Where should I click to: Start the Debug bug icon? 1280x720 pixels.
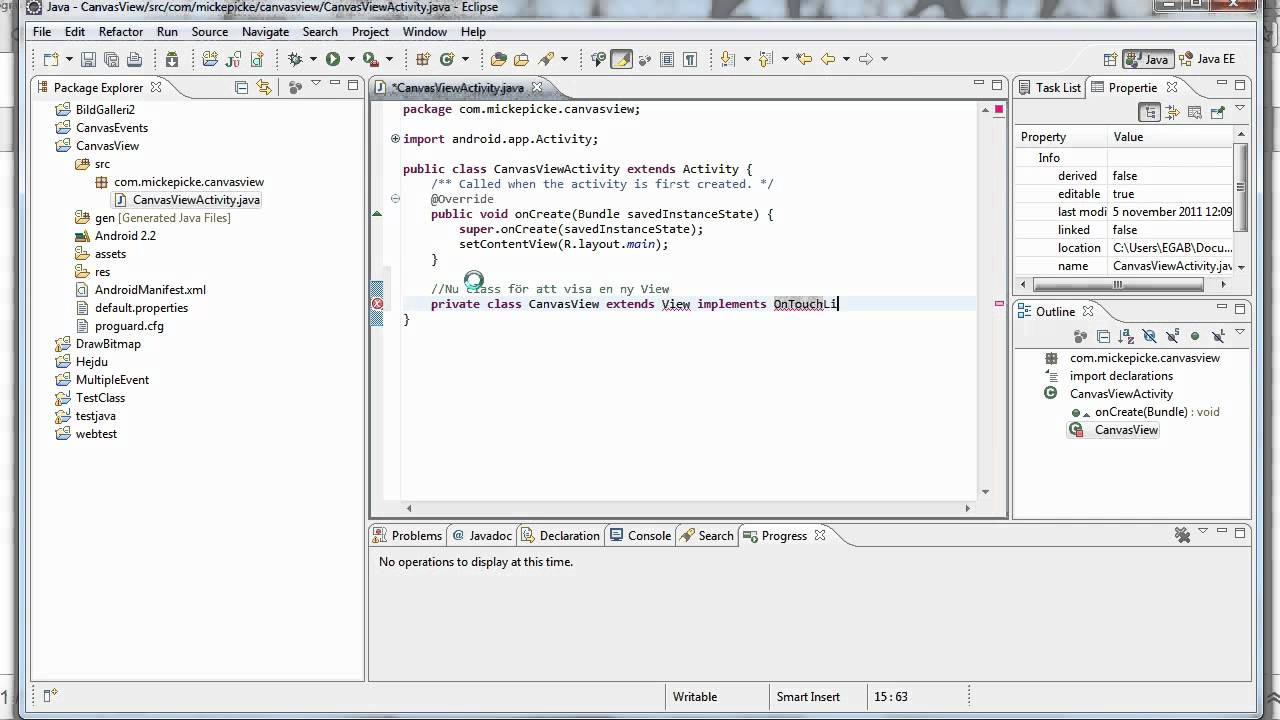click(x=295, y=59)
